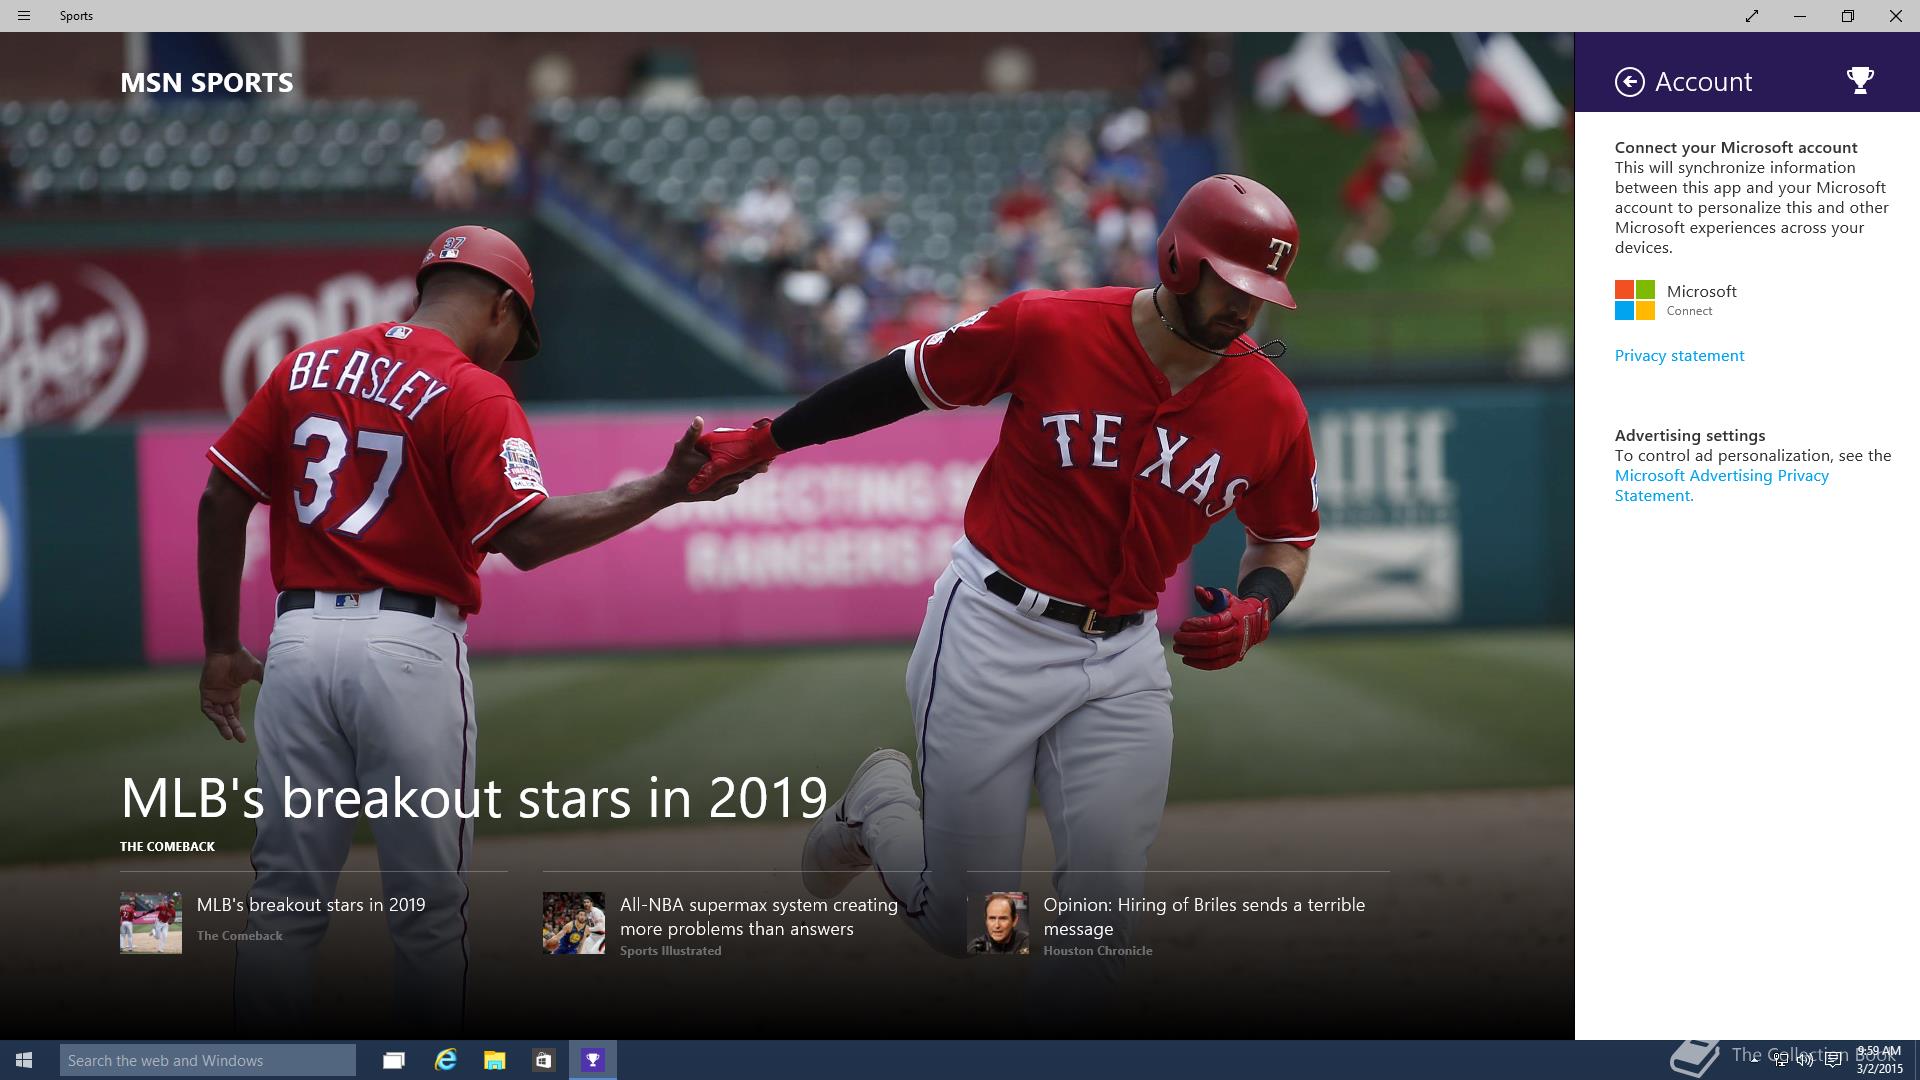This screenshot has height=1080, width=1920.
Task: Click the taskbar clock showing 9:59 AM
Action: [x=1879, y=1060]
